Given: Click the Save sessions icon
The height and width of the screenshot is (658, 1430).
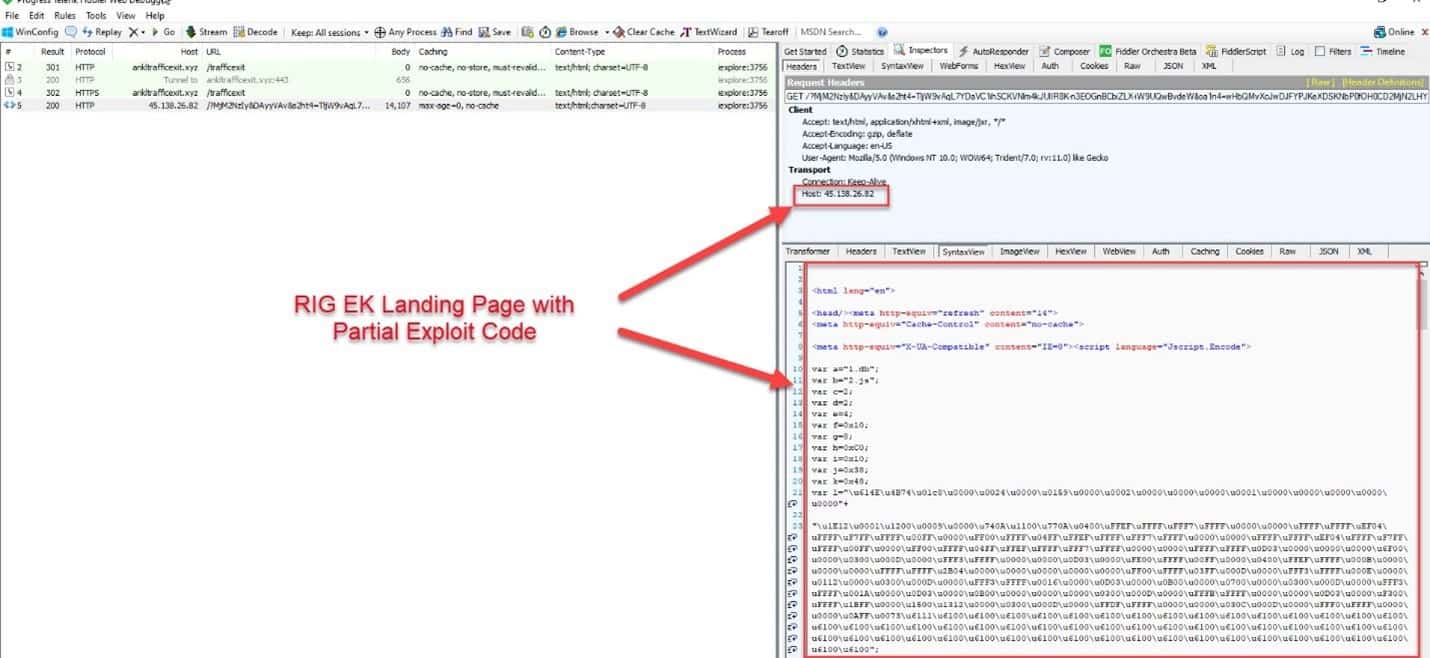Looking at the screenshot, I should tap(495, 32).
